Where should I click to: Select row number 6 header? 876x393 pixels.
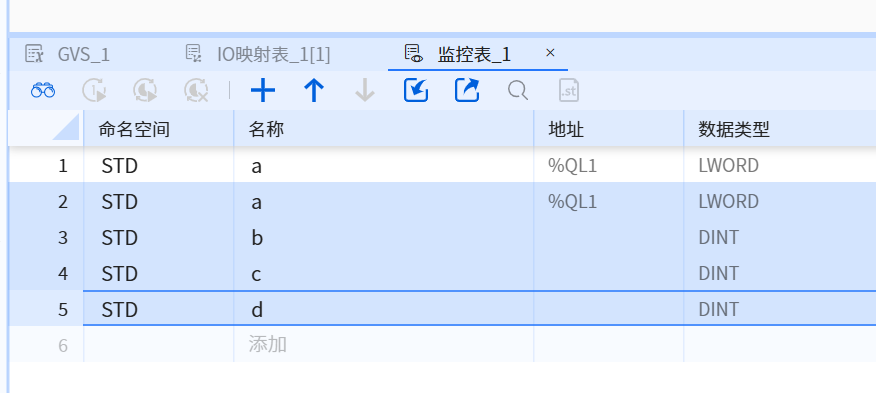[46, 344]
